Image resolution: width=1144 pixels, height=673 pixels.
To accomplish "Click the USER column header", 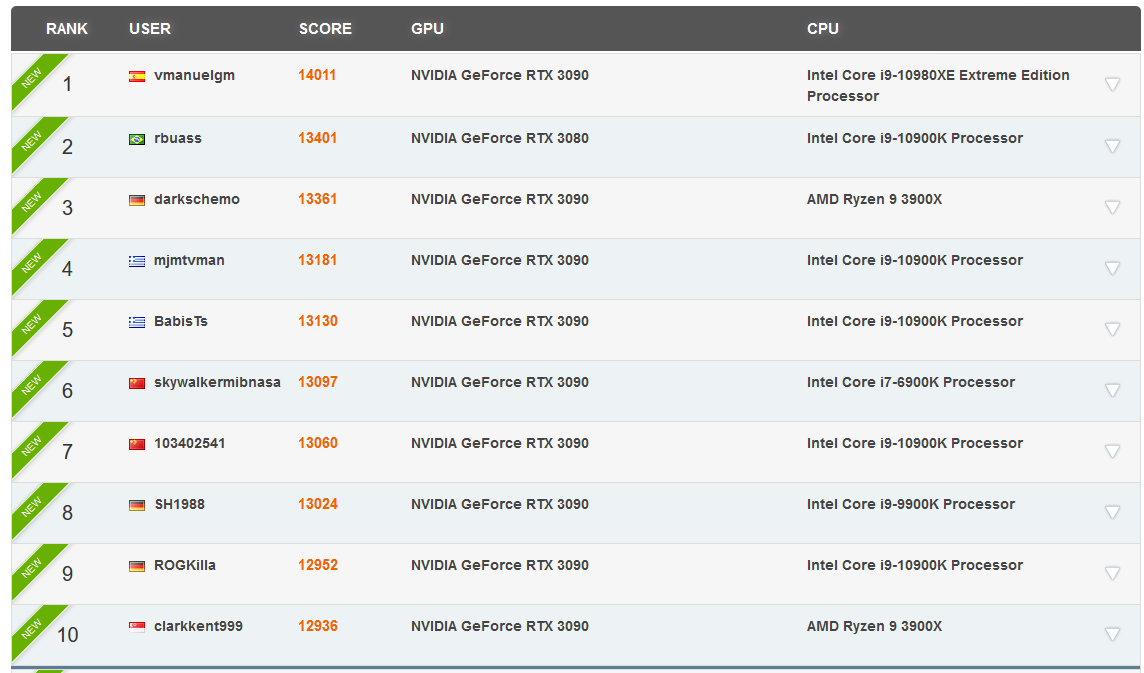I will tap(150, 28).
